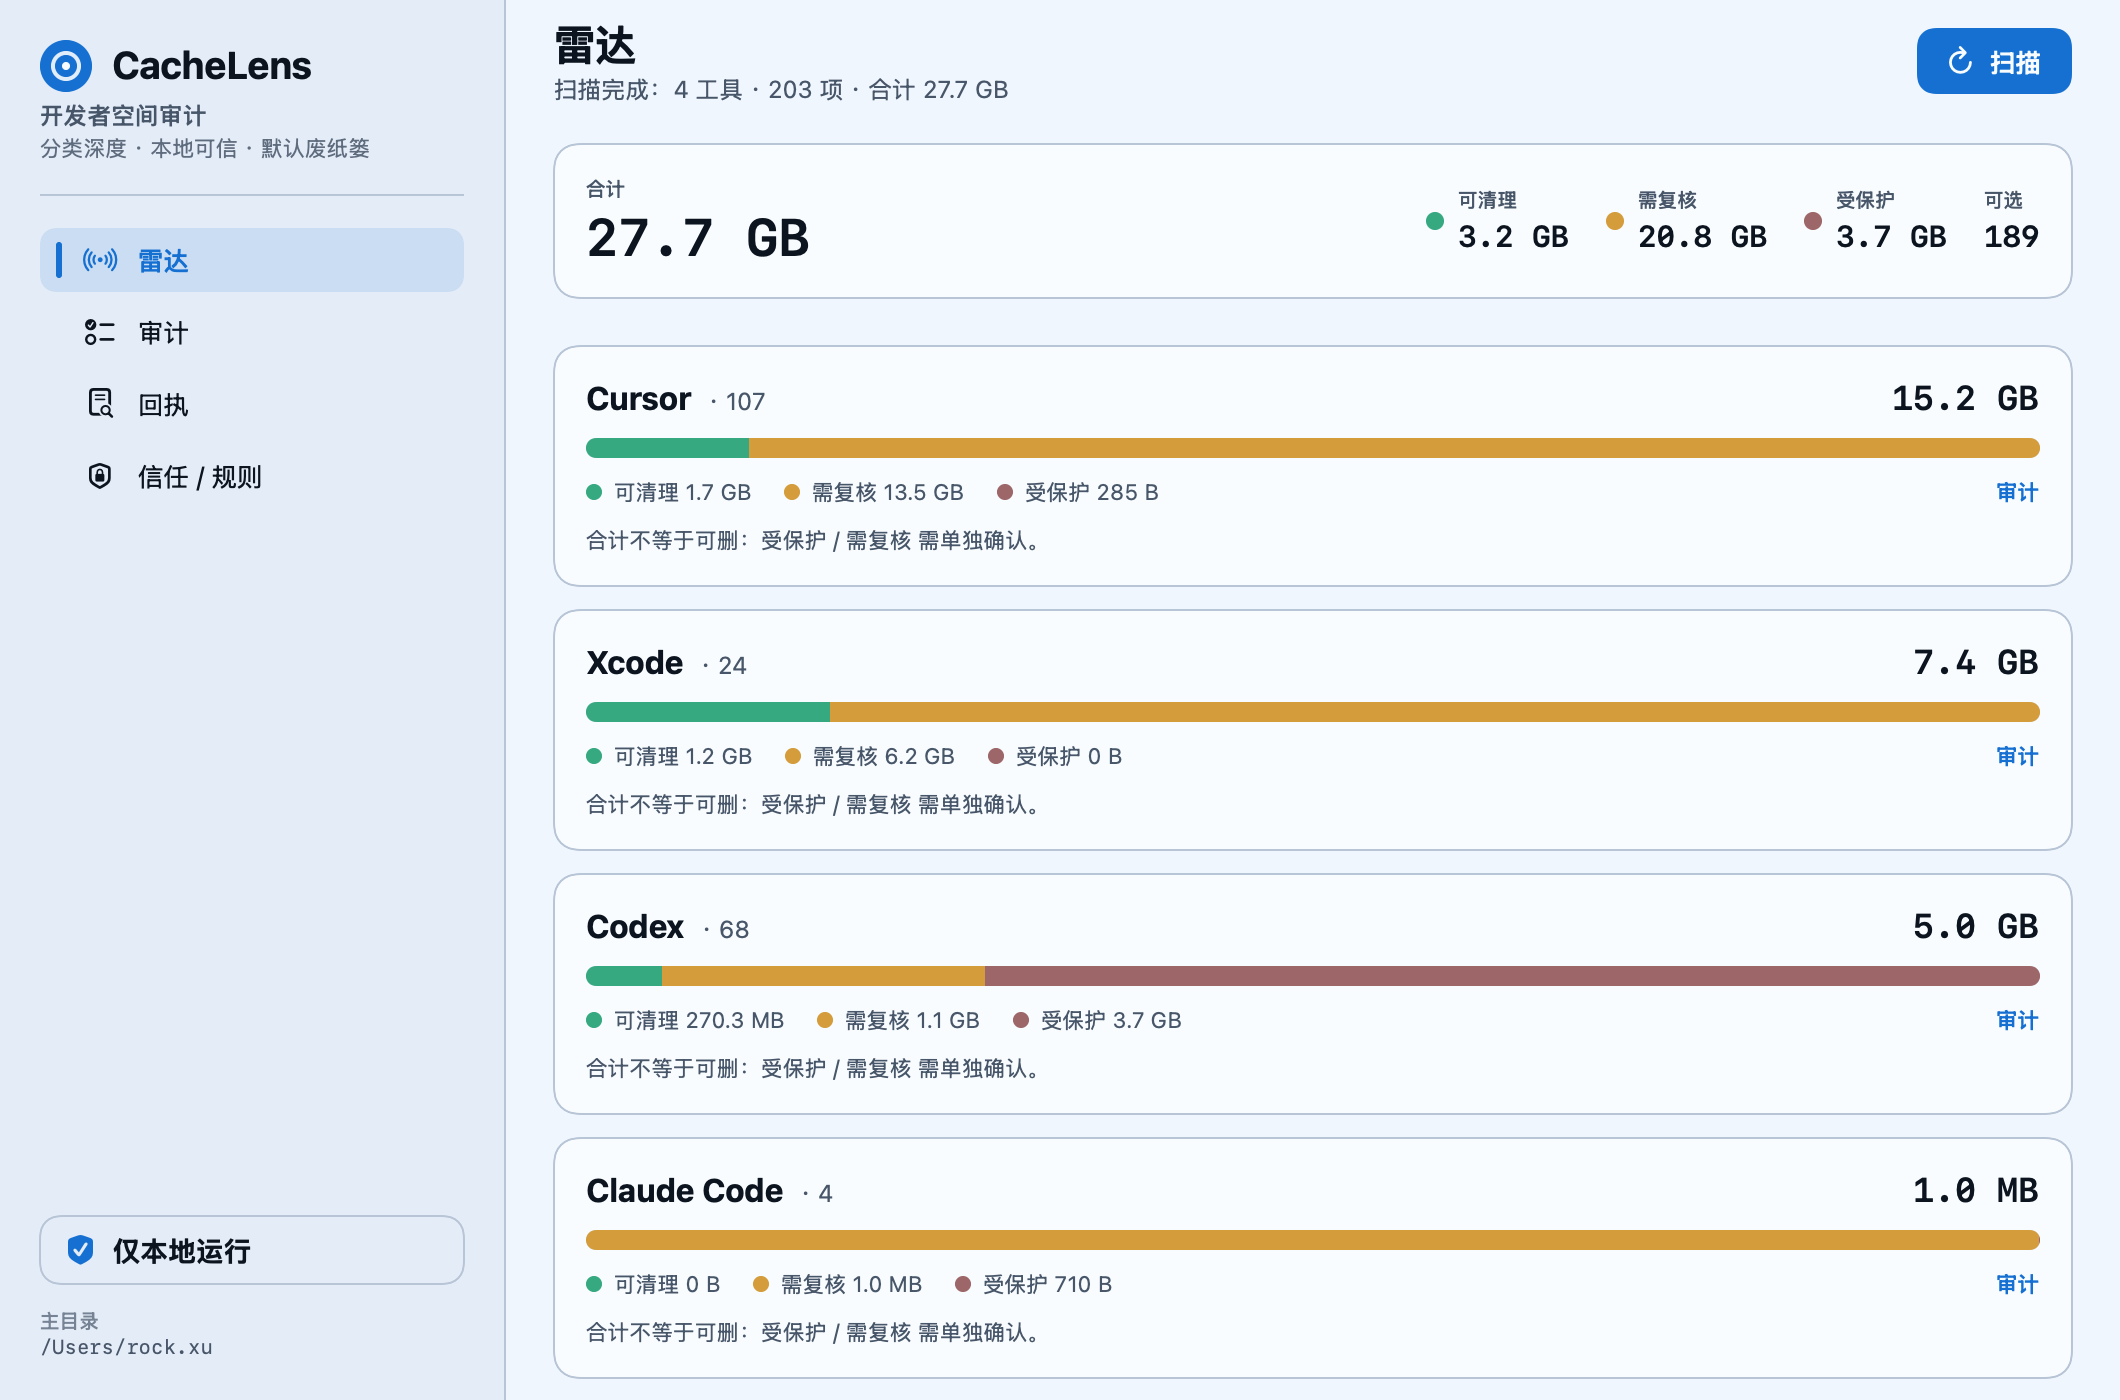Go to 信任 / 规则 section

252,476
